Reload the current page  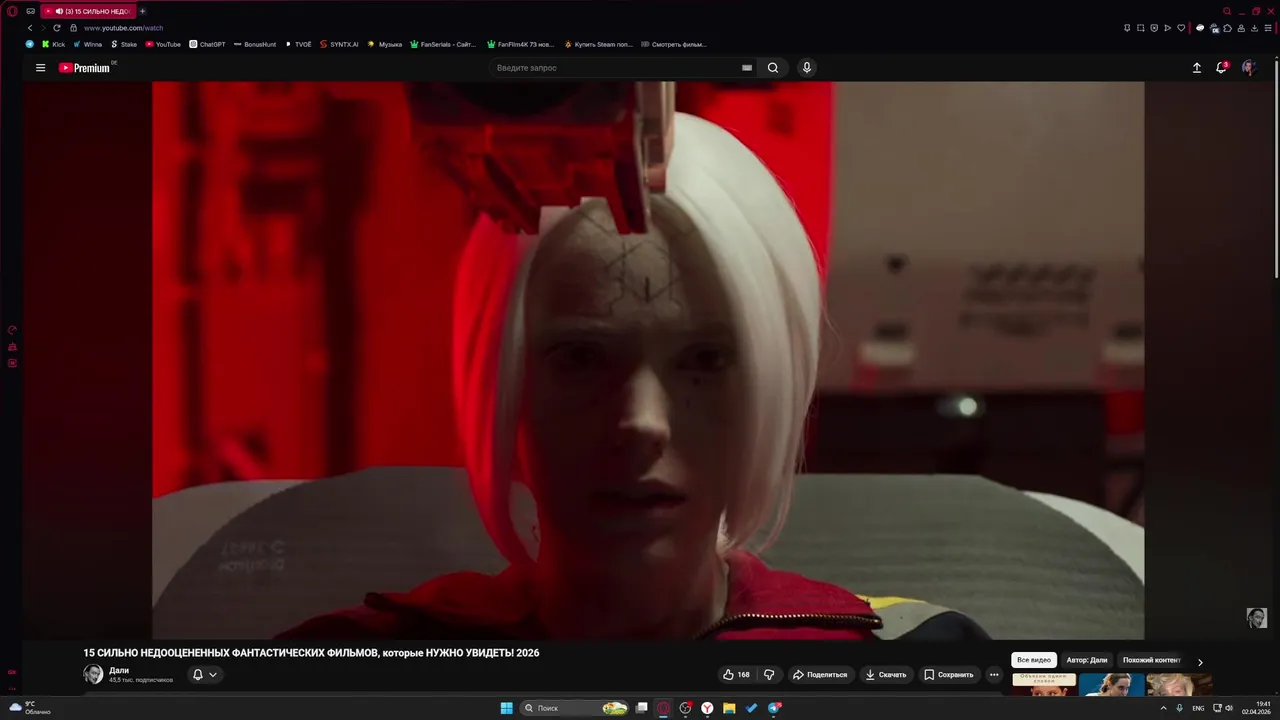pyautogui.click(x=57, y=28)
